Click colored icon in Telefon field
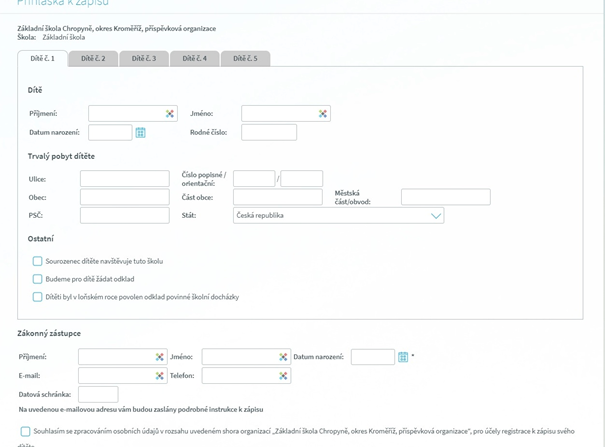This screenshot has width=605, height=447. [283, 376]
